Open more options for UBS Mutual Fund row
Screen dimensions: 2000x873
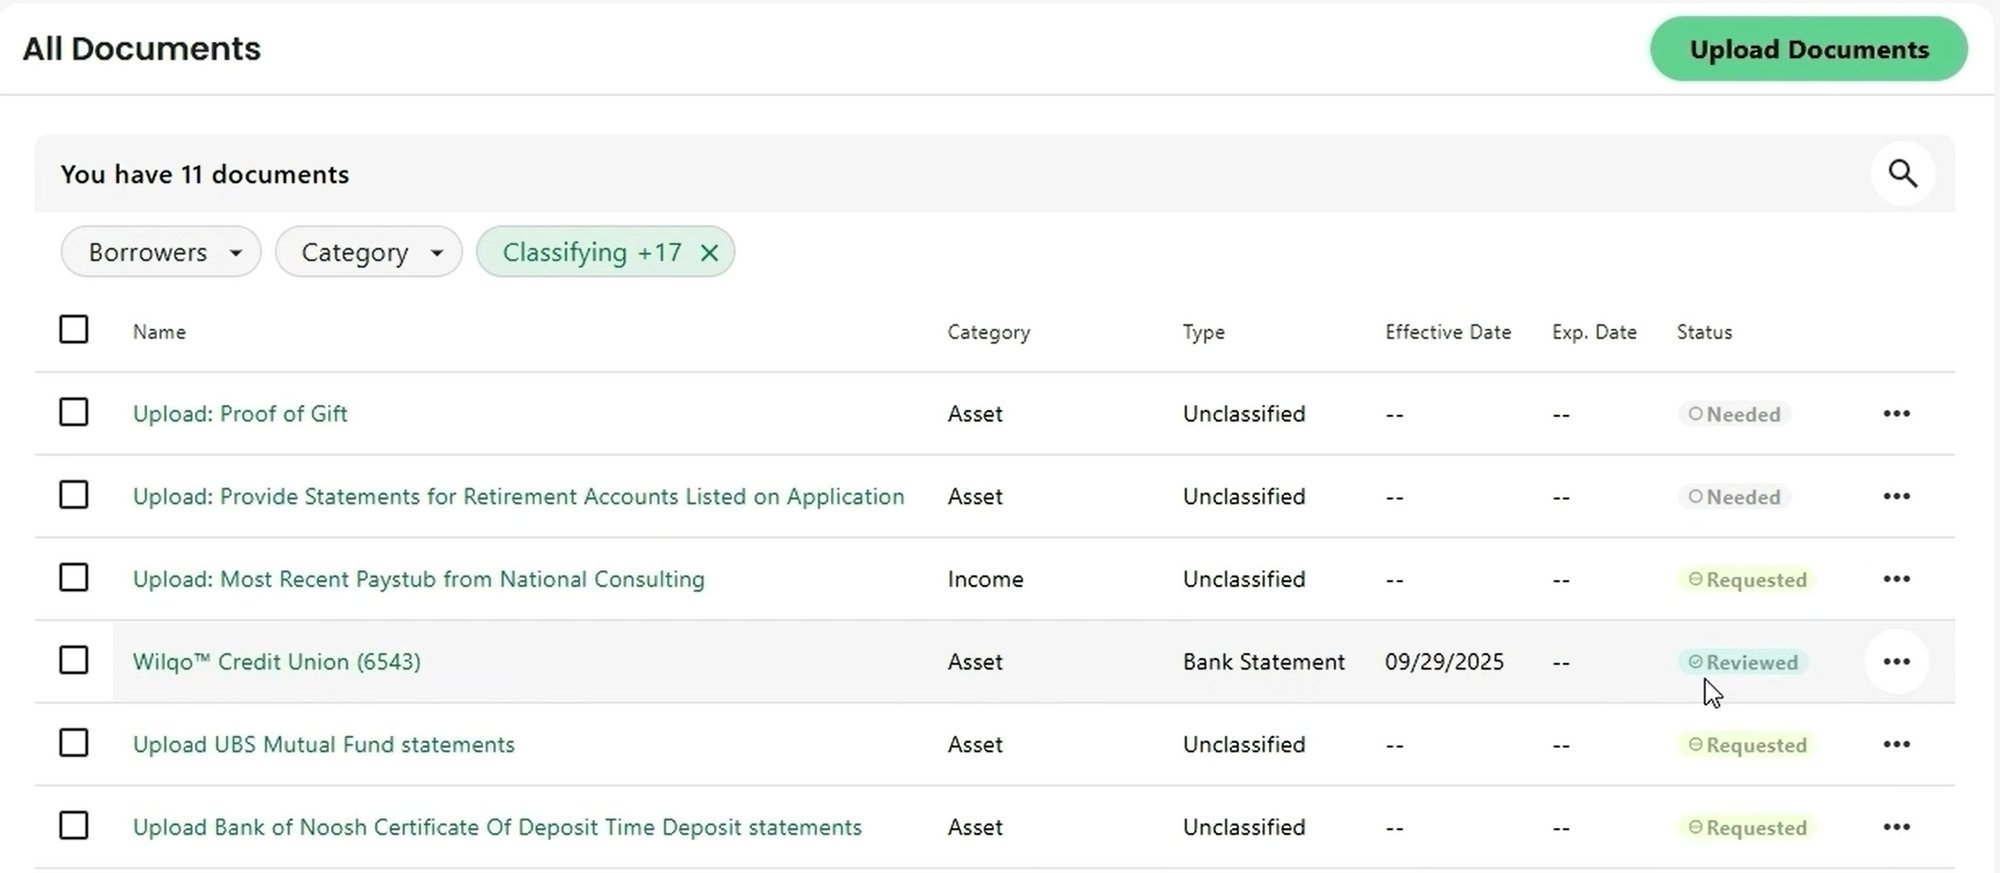(1896, 744)
